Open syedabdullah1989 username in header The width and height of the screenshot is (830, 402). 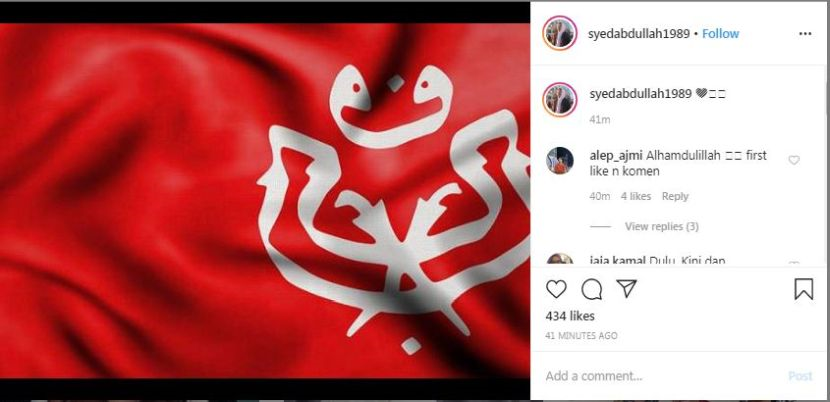click(x=639, y=34)
